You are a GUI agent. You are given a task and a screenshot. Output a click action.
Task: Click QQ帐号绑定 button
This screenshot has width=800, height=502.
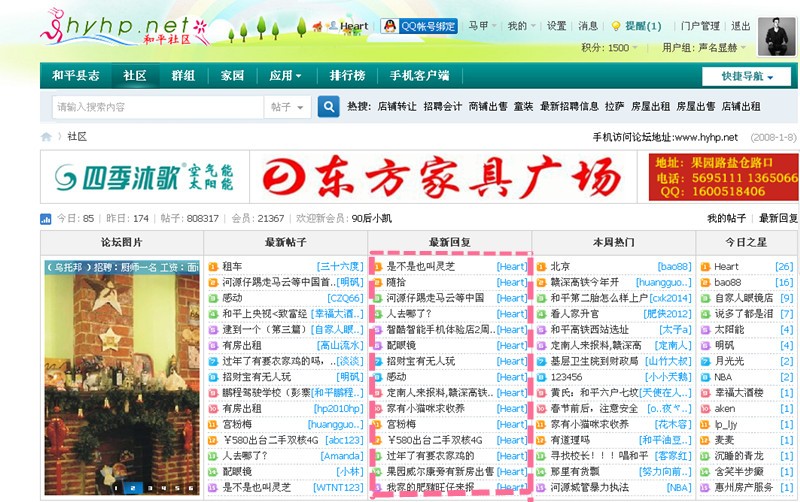pyautogui.click(x=419, y=26)
